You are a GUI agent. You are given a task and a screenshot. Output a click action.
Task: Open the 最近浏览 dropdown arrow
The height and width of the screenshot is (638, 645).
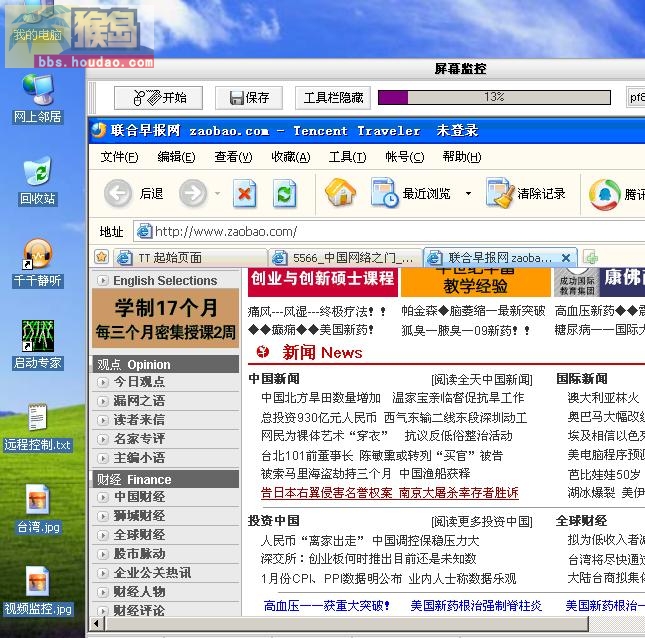[x=468, y=193]
